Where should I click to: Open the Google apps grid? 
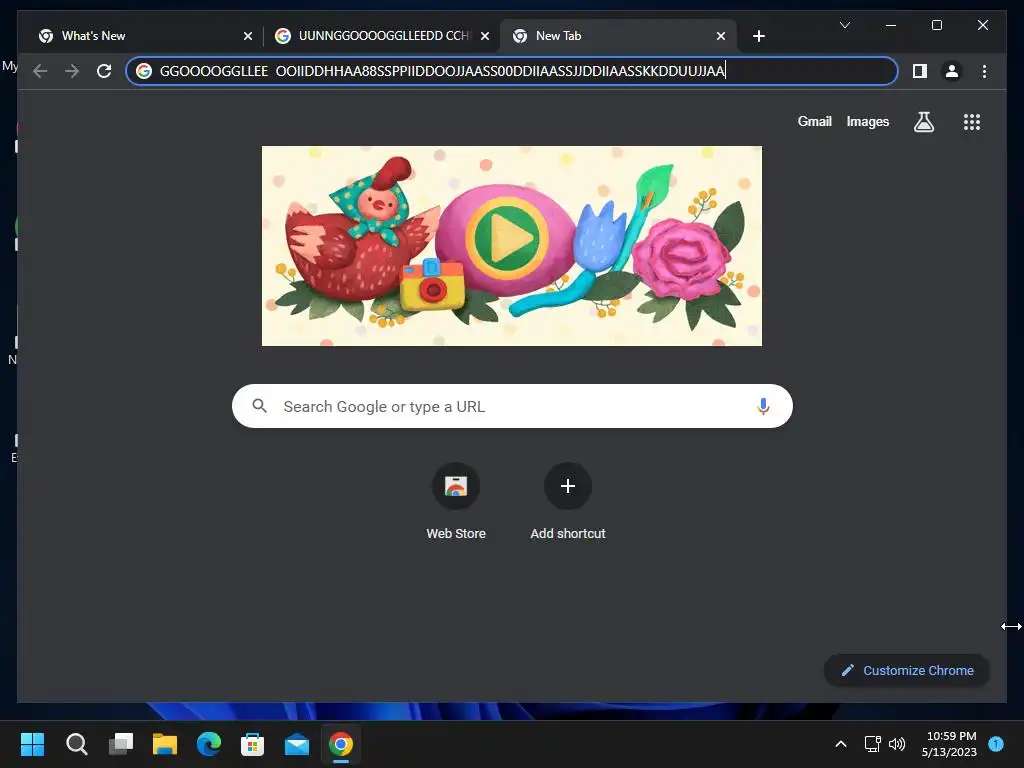[x=972, y=122]
